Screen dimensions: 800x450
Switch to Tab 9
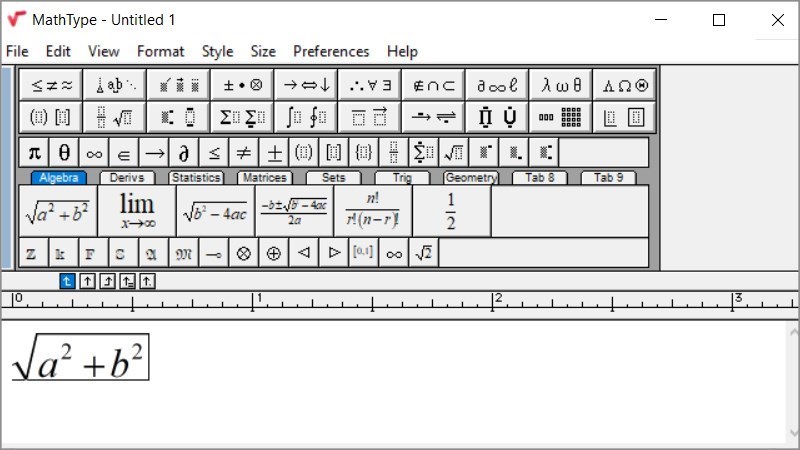[608, 178]
